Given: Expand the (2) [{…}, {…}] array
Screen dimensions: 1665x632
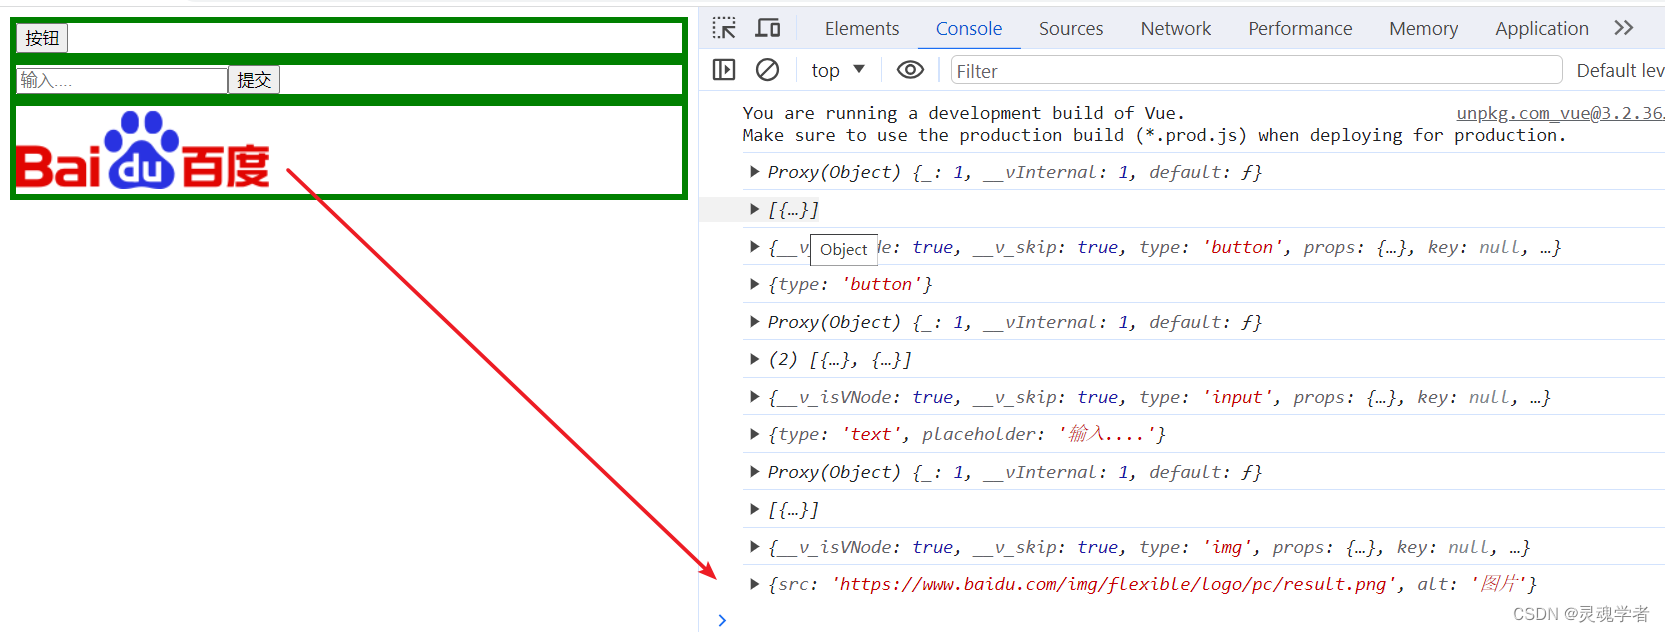Looking at the screenshot, I should coord(755,359).
